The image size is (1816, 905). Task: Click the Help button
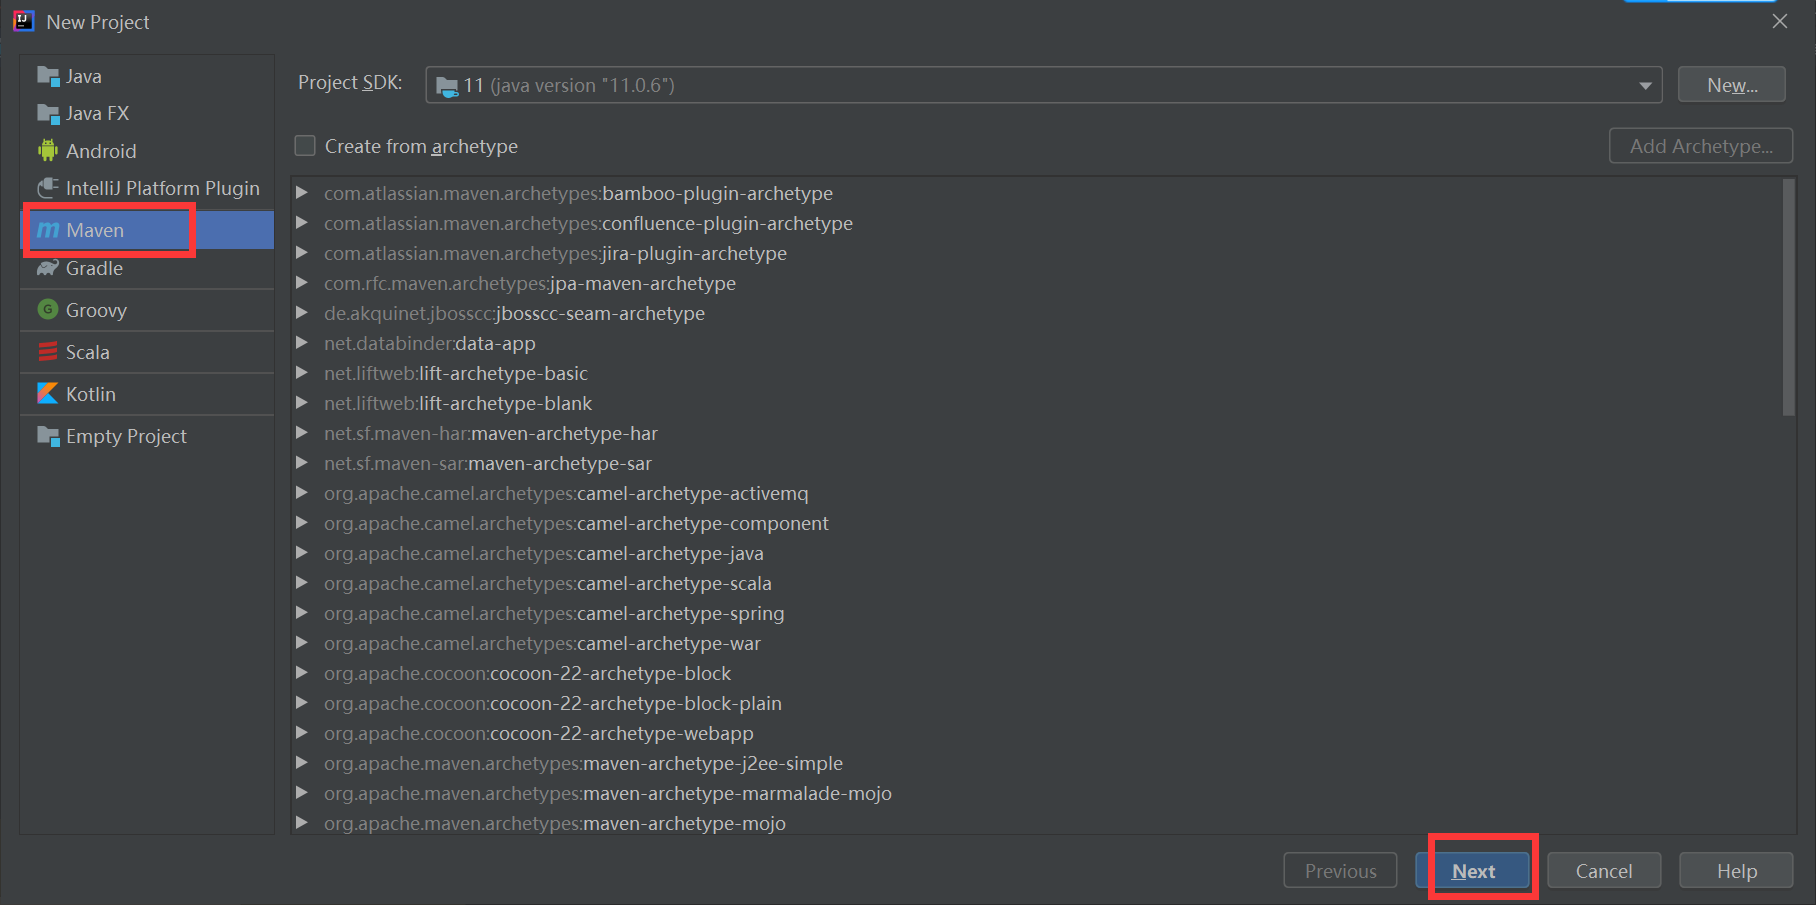click(x=1736, y=871)
